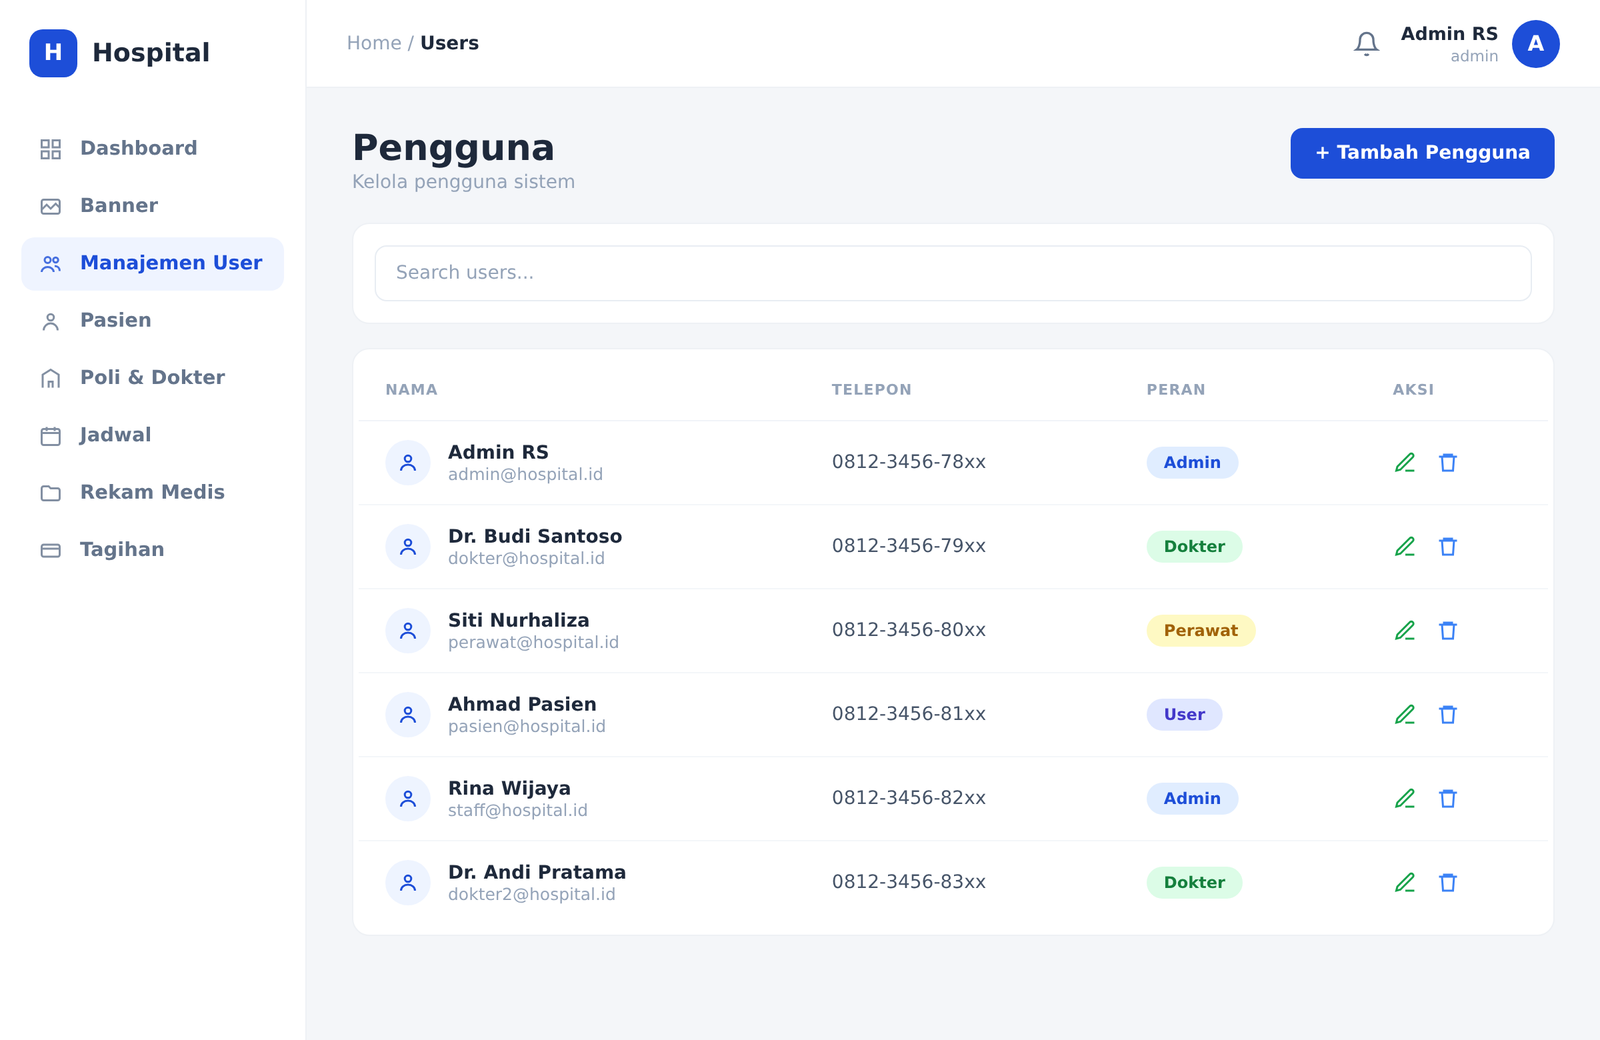1600x1040 pixels.
Task: Click the Perawat role badge
Action: click(1201, 630)
